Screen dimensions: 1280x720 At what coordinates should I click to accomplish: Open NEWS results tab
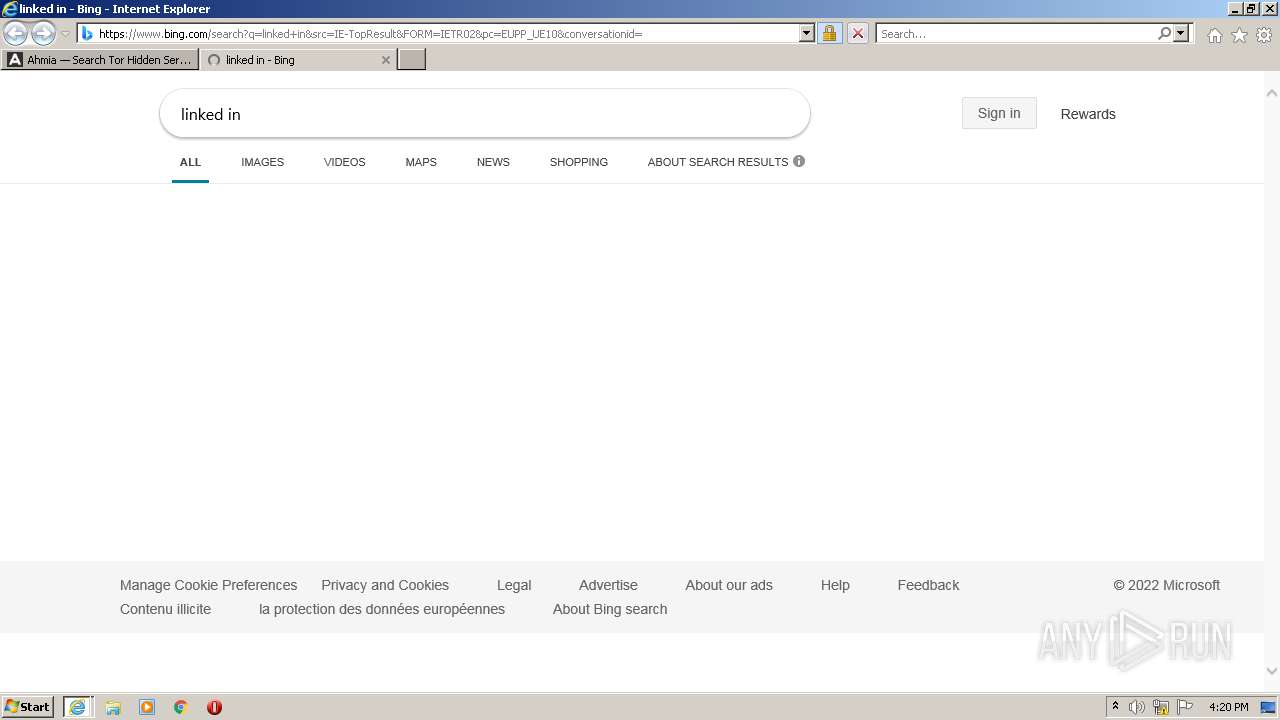pyautogui.click(x=493, y=162)
